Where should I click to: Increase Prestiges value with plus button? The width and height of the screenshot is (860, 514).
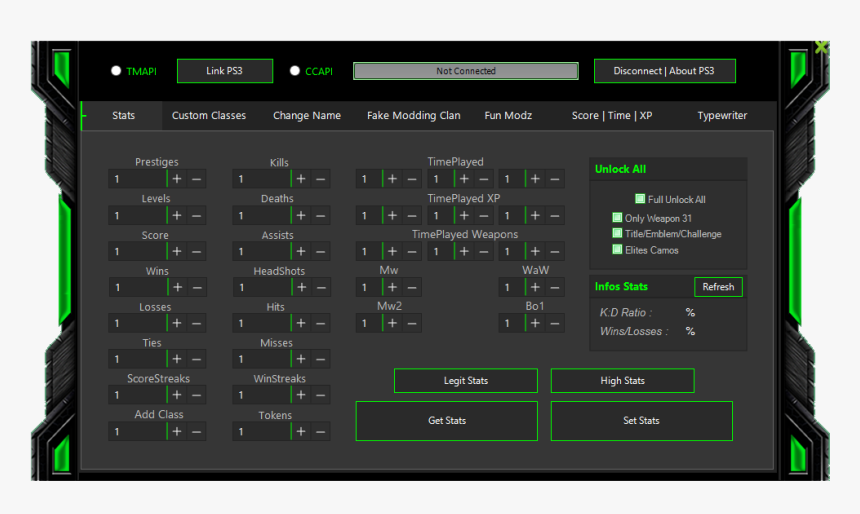[x=177, y=179]
